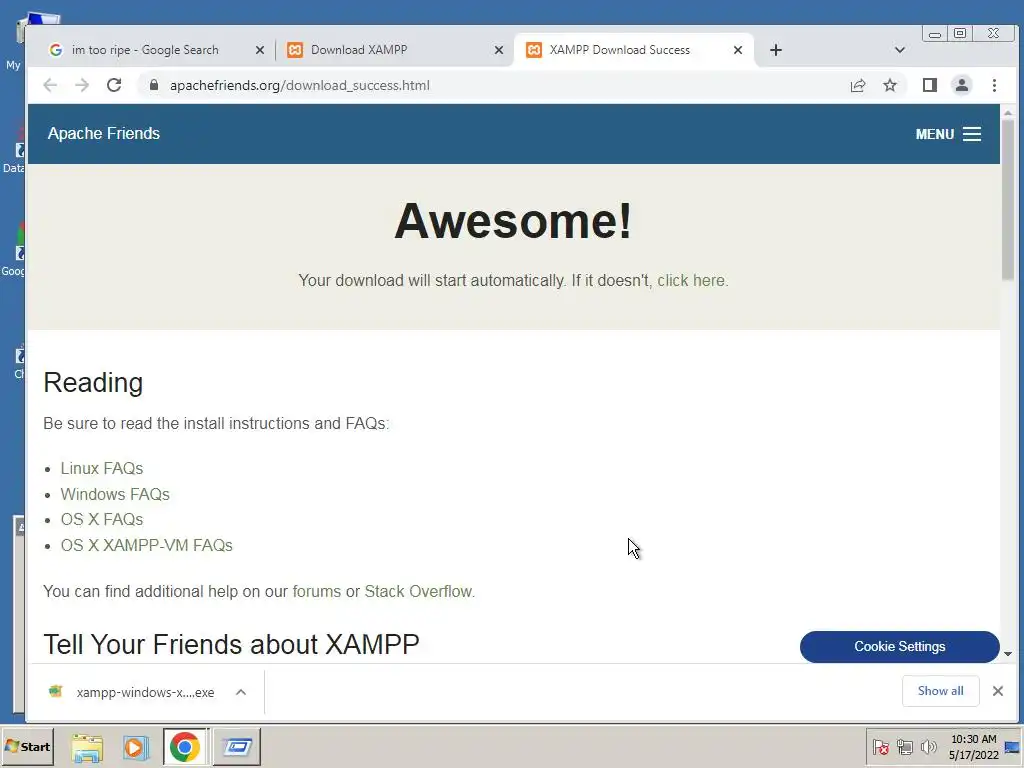Open the OS X FAQs link
The image size is (1024, 768).
pyautogui.click(x=102, y=519)
